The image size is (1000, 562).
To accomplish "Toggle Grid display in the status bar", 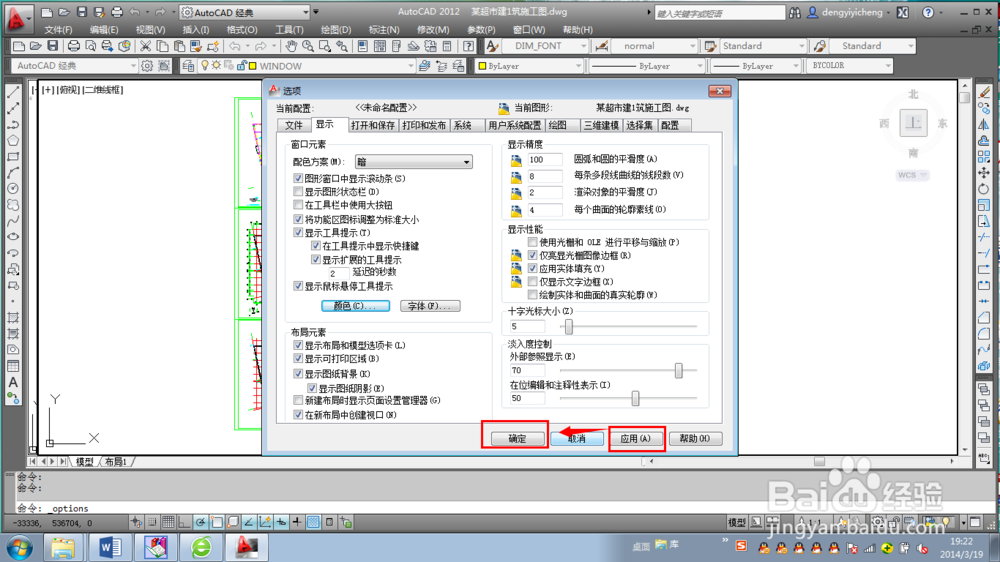I will point(168,522).
